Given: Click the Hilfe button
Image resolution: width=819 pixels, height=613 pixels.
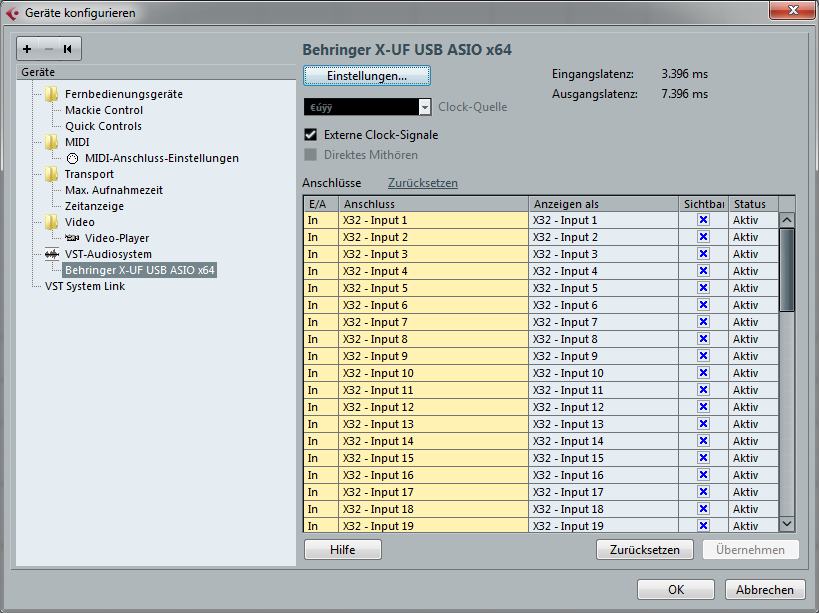Looking at the screenshot, I should pyautogui.click(x=343, y=550).
